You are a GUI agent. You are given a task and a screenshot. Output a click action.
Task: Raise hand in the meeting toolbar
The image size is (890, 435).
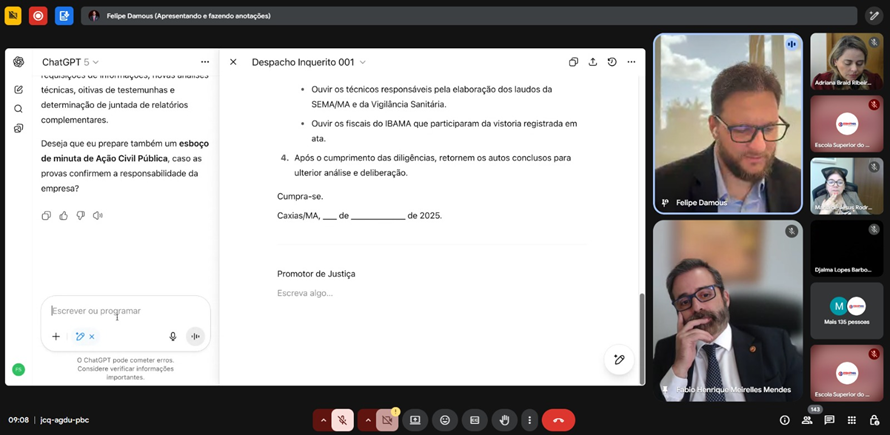point(505,420)
